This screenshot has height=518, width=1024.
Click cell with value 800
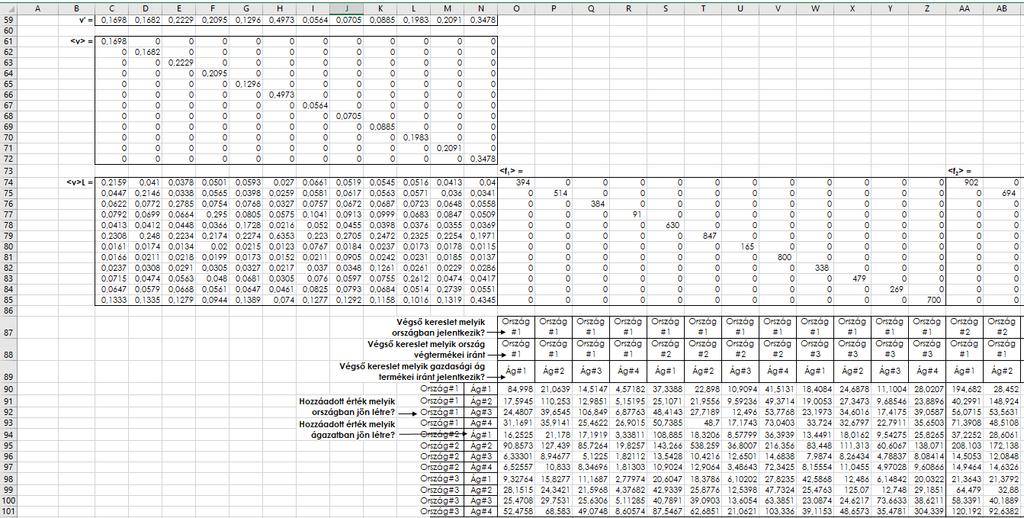(777, 257)
